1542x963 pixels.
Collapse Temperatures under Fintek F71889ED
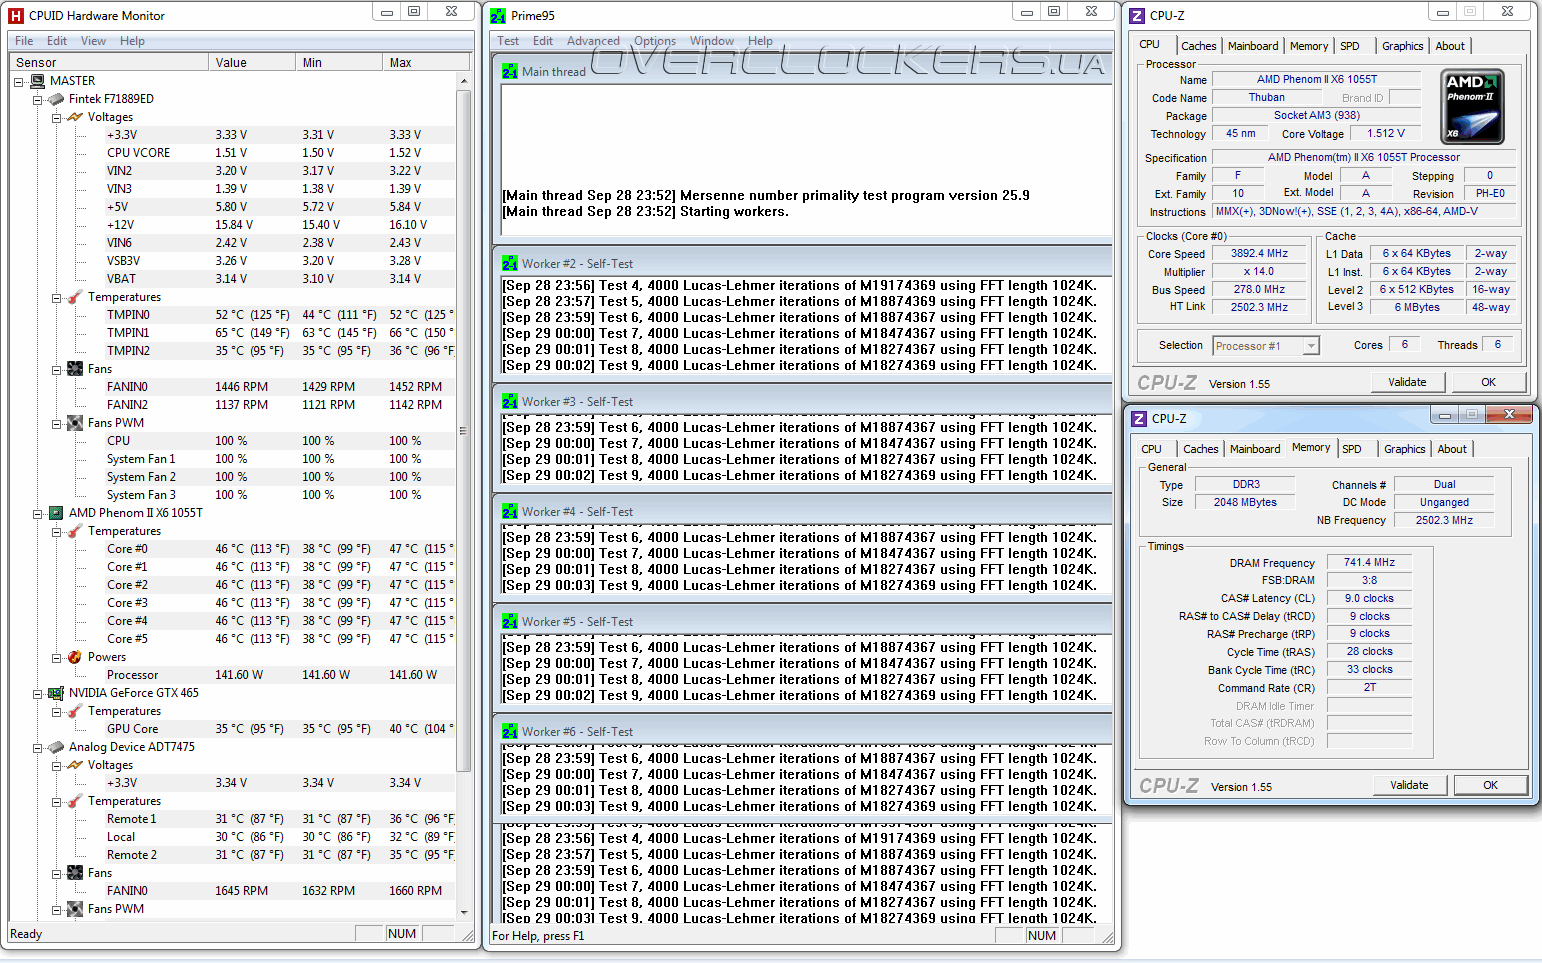pos(57,297)
